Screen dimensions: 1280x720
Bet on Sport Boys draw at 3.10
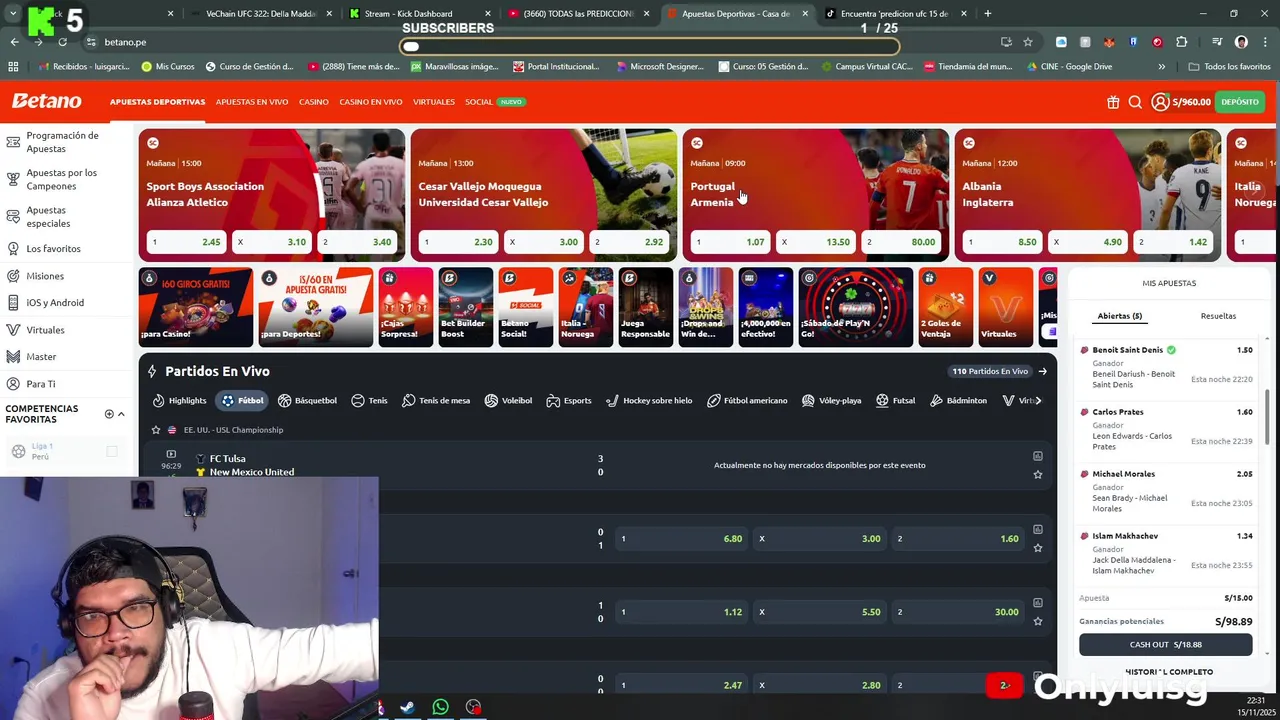(x=272, y=242)
